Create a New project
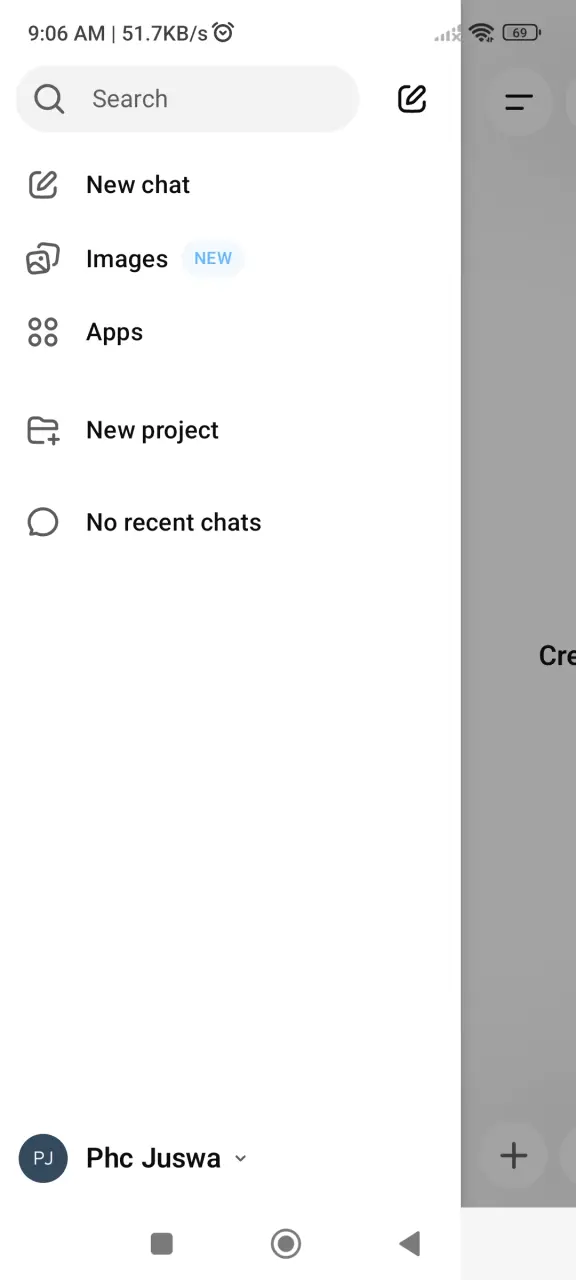This screenshot has height=1280, width=576. point(152,430)
